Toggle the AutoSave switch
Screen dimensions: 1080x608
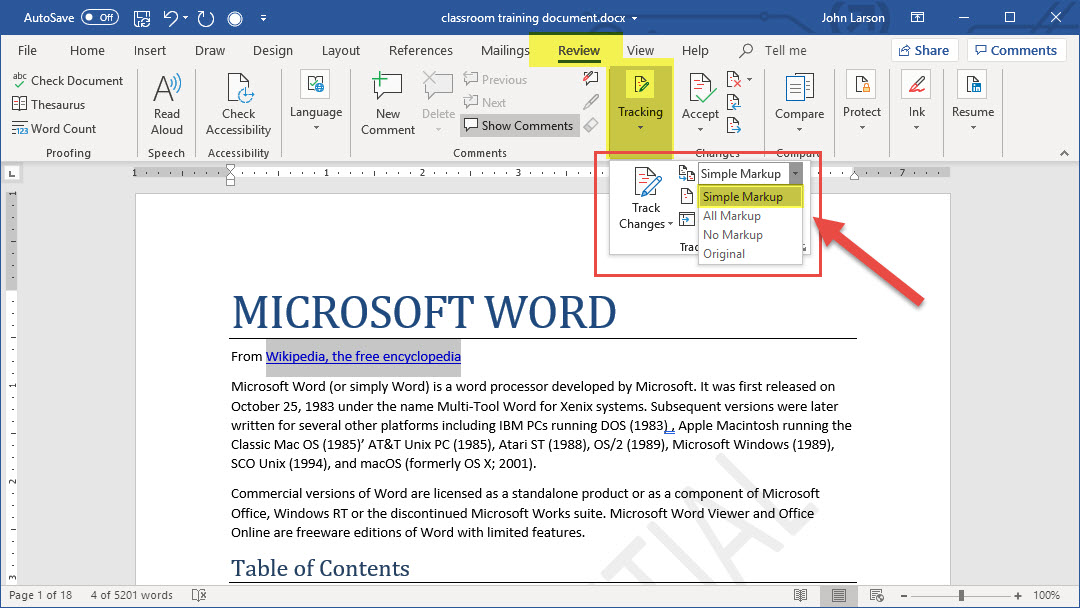click(x=99, y=18)
